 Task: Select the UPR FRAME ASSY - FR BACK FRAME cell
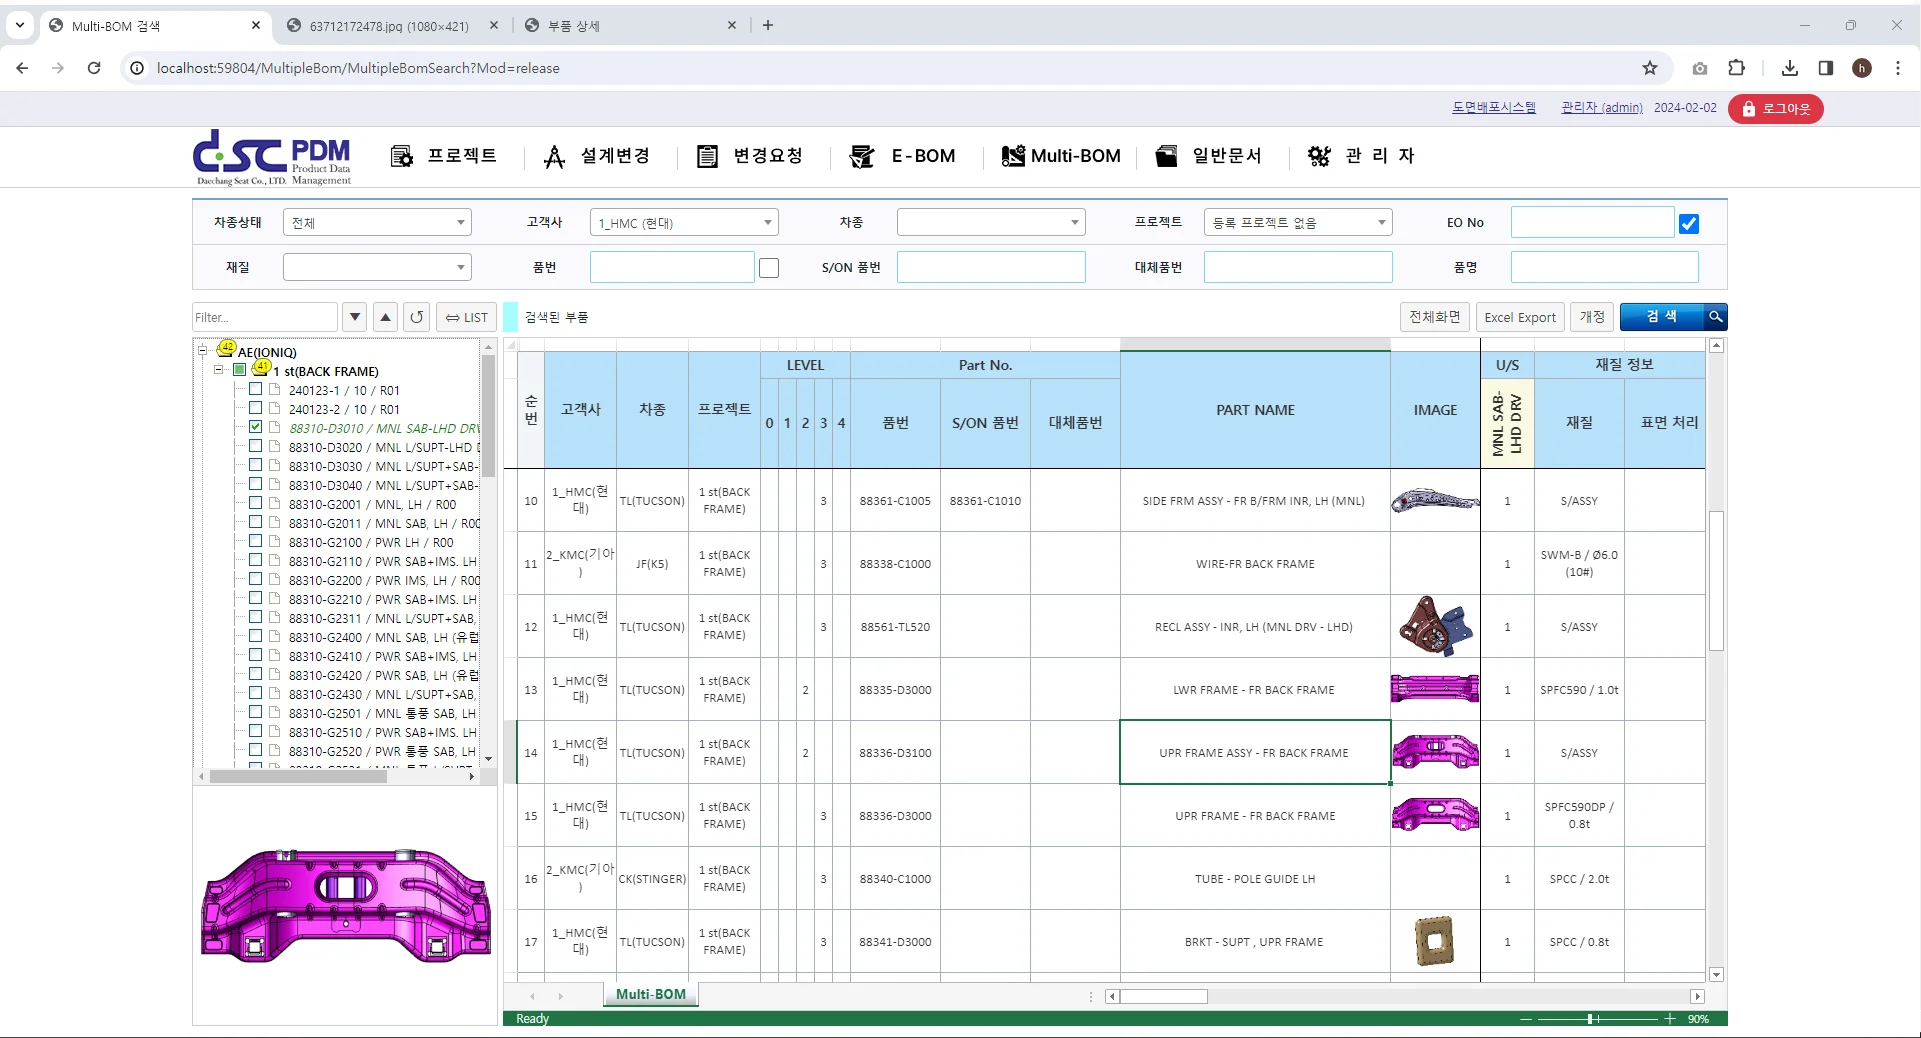coord(1255,752)
